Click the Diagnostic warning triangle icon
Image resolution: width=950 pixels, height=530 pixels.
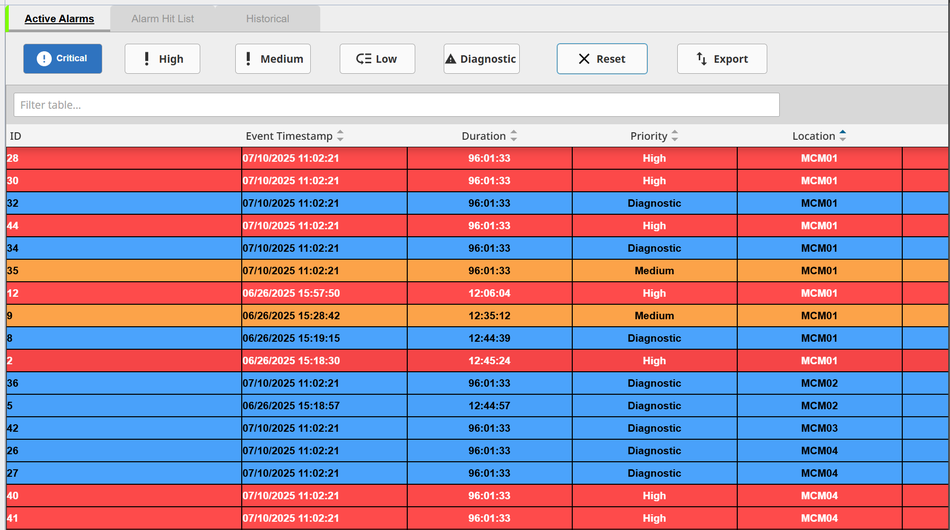pyautogui.click(x=451, y=59)
